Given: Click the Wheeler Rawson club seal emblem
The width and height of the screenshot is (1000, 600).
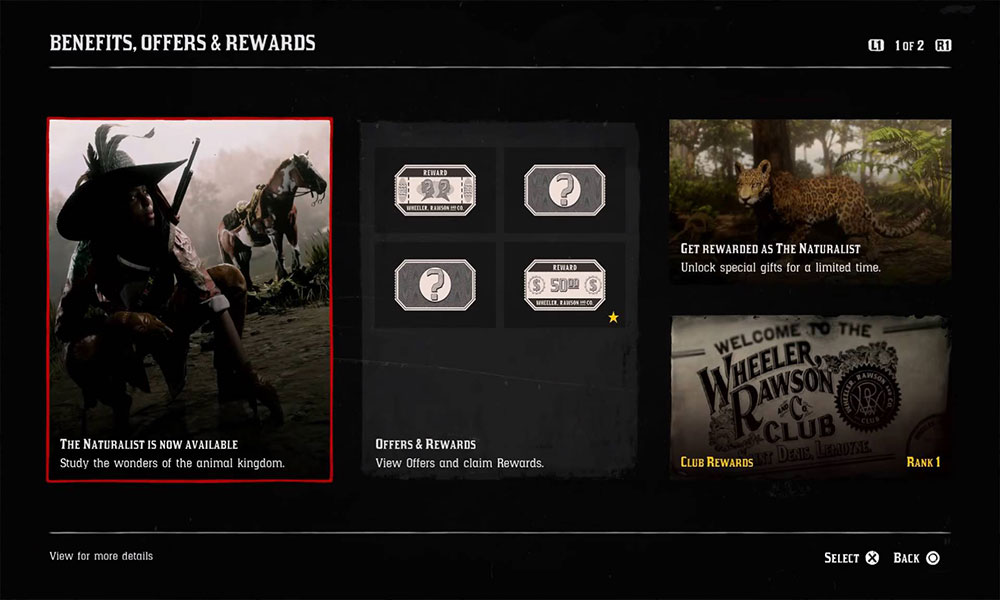Looking at the screenshot, I should tap(868, 399).
